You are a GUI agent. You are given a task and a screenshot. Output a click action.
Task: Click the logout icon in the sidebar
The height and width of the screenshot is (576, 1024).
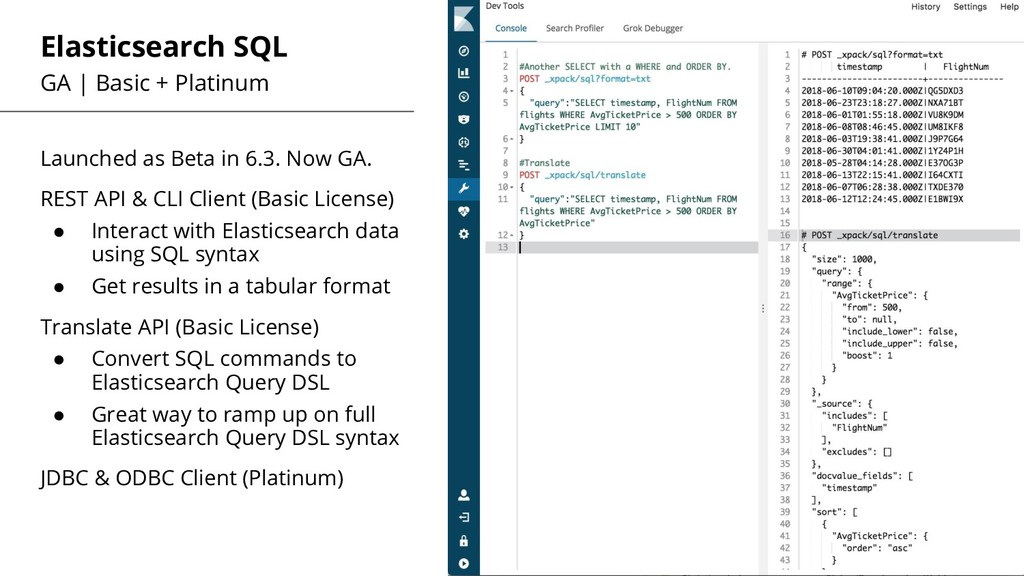pos(464,517)
